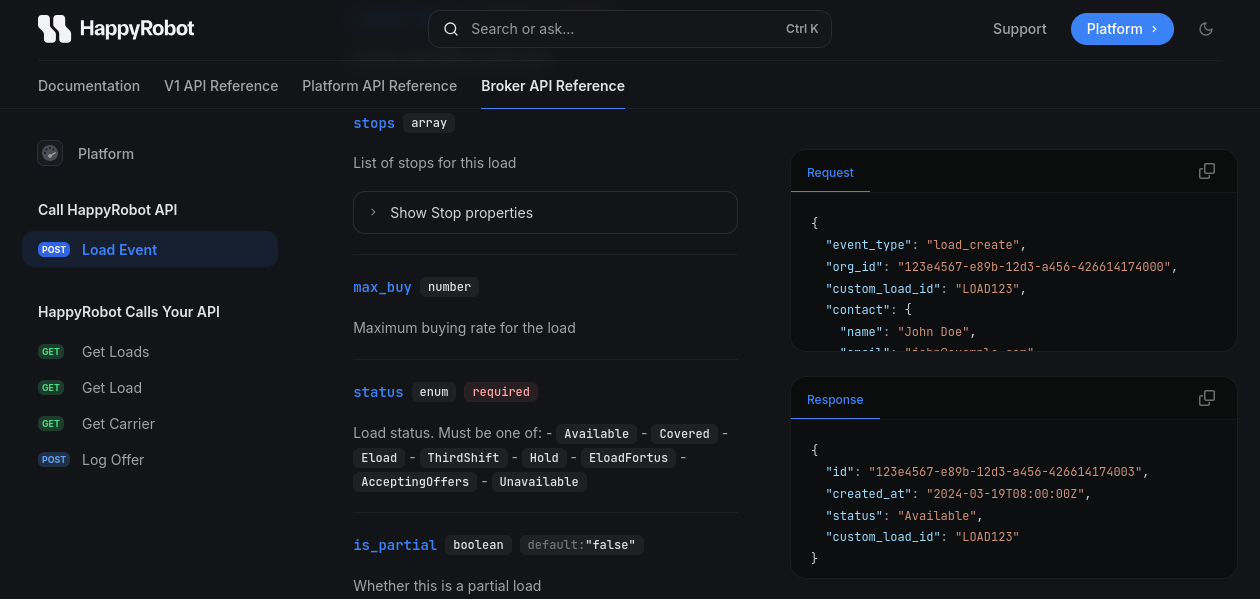Select the Request tab in code panel
Viewport: 1260px width, 599px height.
[x=830, y=172]
